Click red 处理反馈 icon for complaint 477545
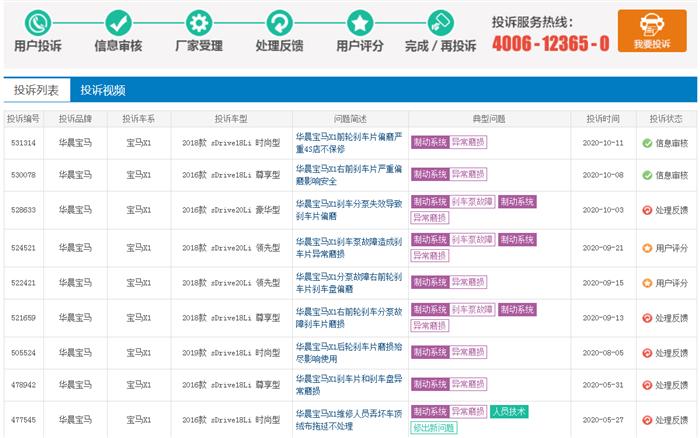 [647, 420]
